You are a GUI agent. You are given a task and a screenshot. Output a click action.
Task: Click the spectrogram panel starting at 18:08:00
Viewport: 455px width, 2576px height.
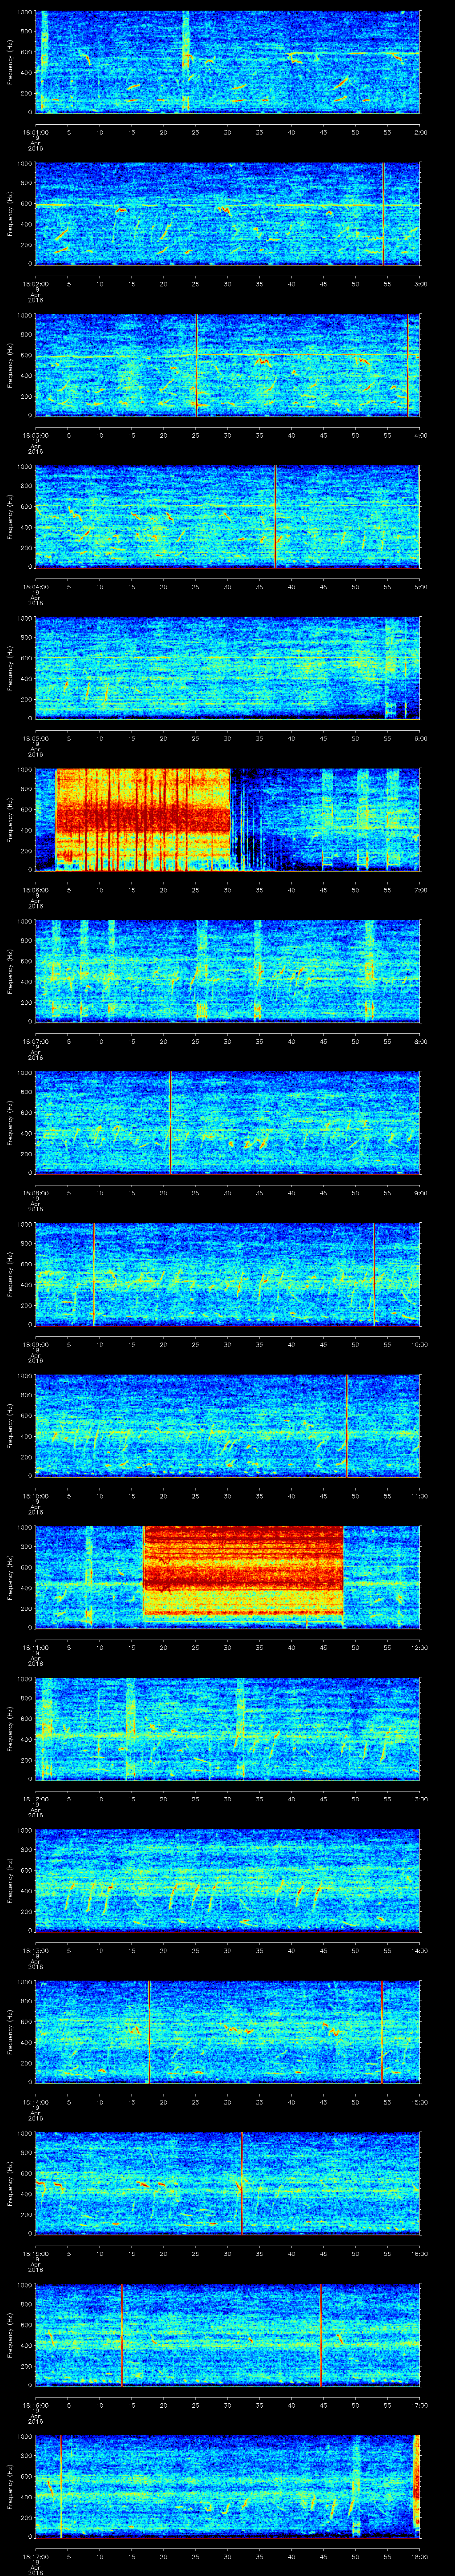pos(227,1122)
